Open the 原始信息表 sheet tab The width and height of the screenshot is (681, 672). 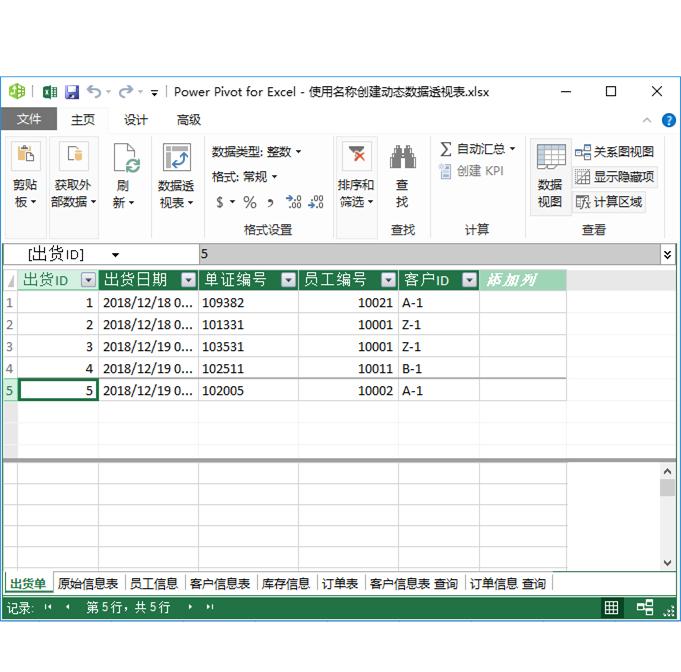pos(88,583)
